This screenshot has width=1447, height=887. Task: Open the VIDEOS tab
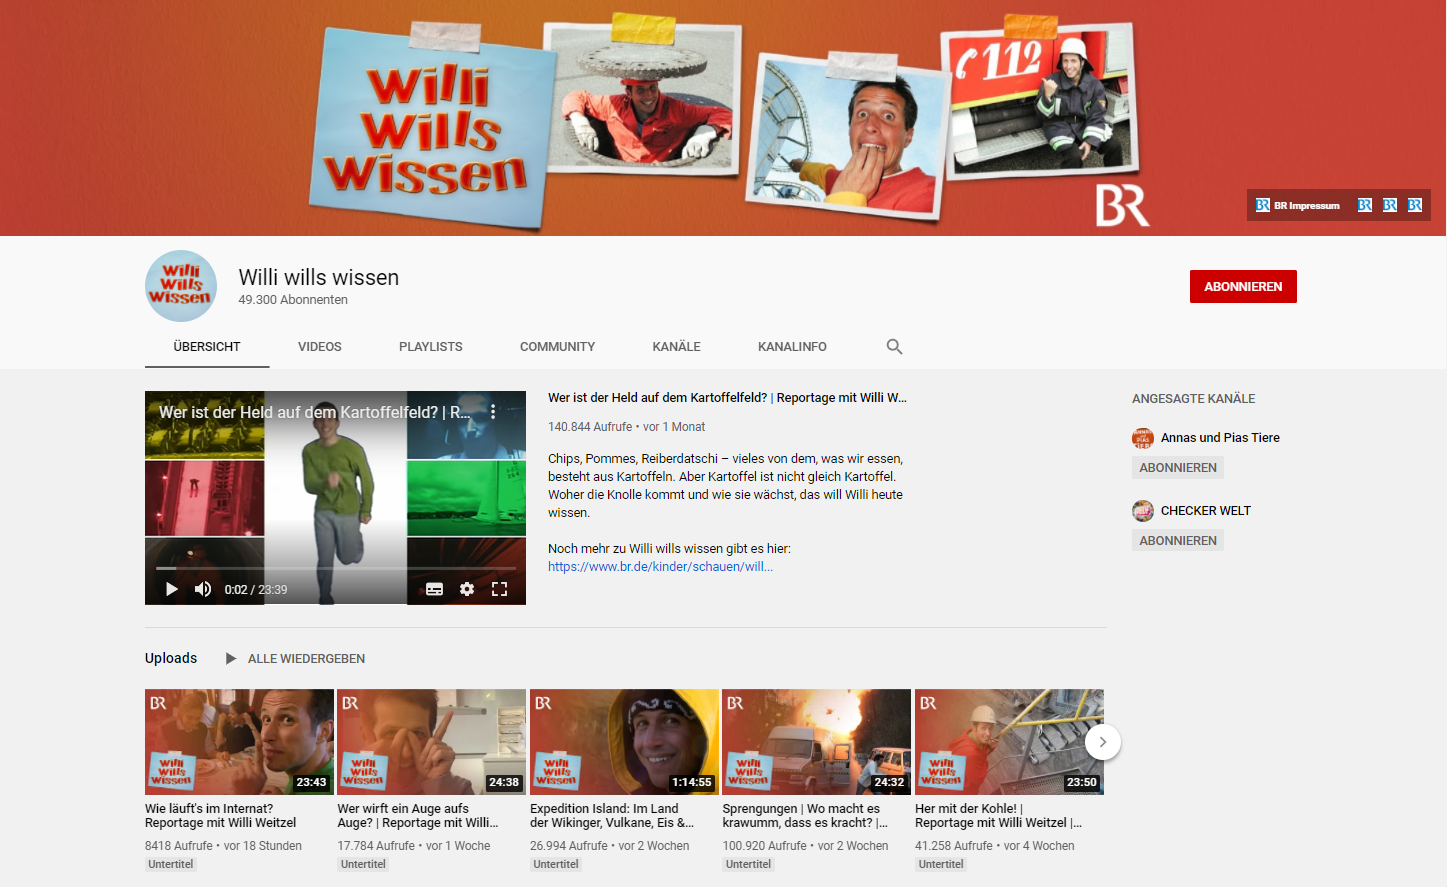320,347
